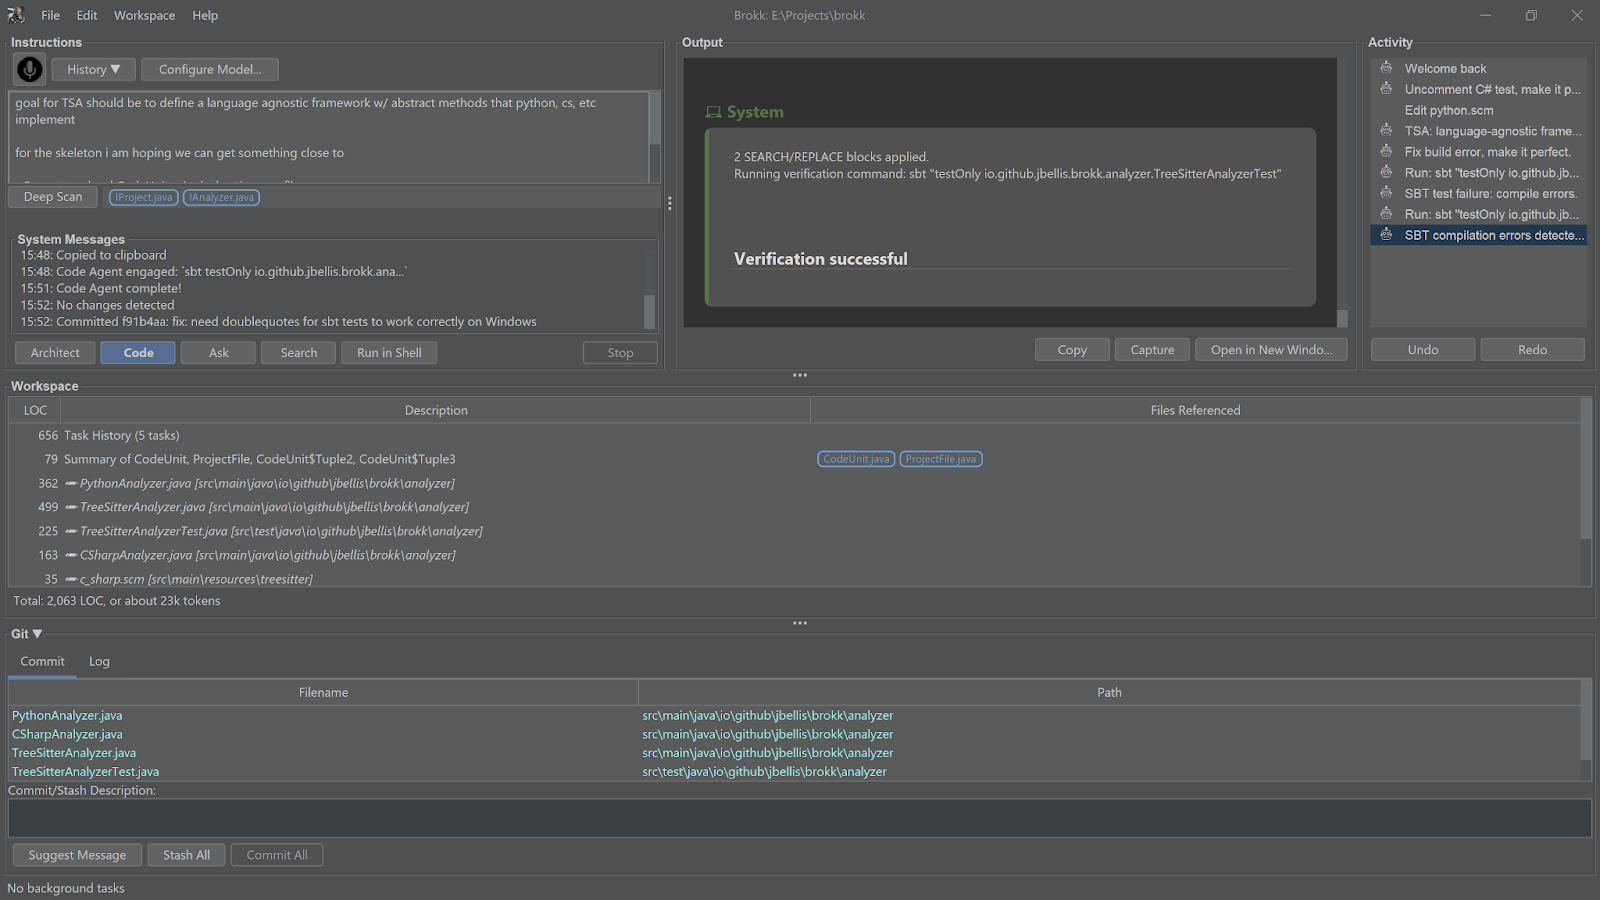1600x900 pixels.
Task: Click the Architect button
Action: tap(55, 353)
